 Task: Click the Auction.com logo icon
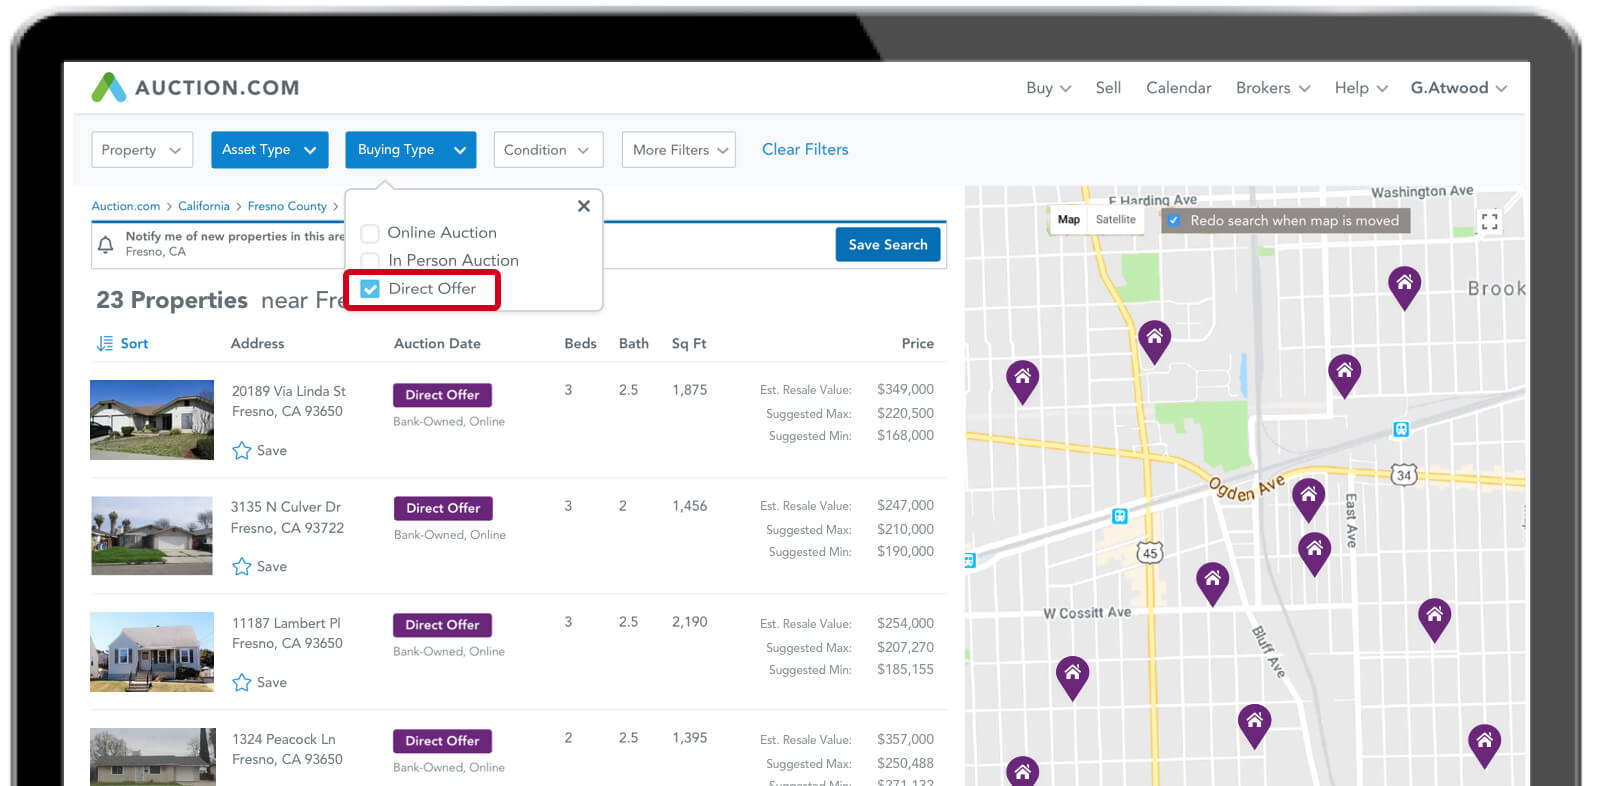(x=109, y=88)
